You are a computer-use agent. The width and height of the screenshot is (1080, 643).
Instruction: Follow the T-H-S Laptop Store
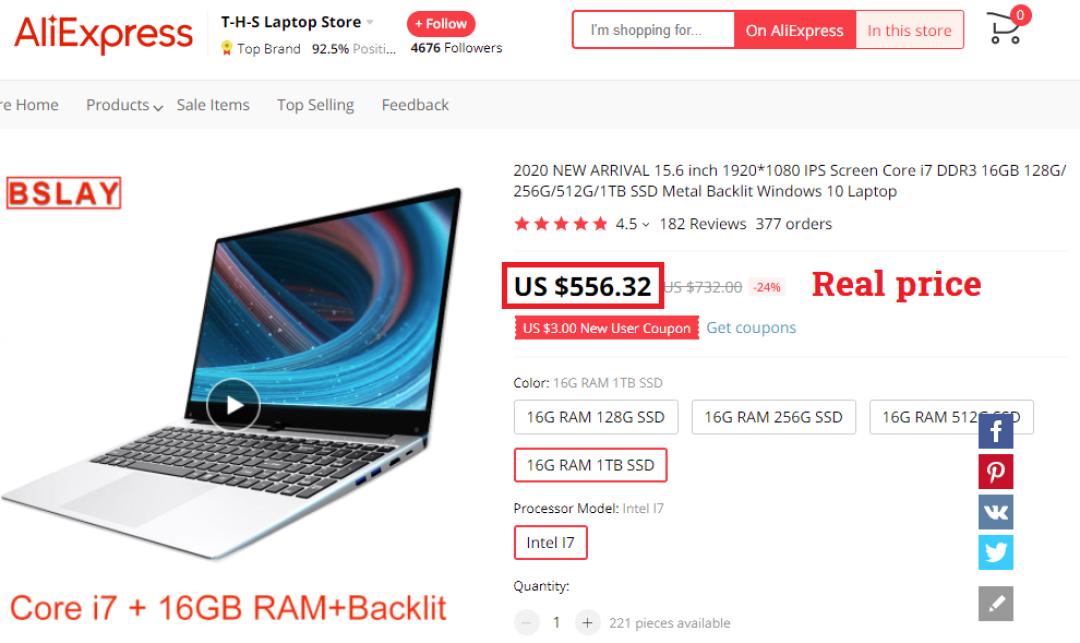[441, 23]
